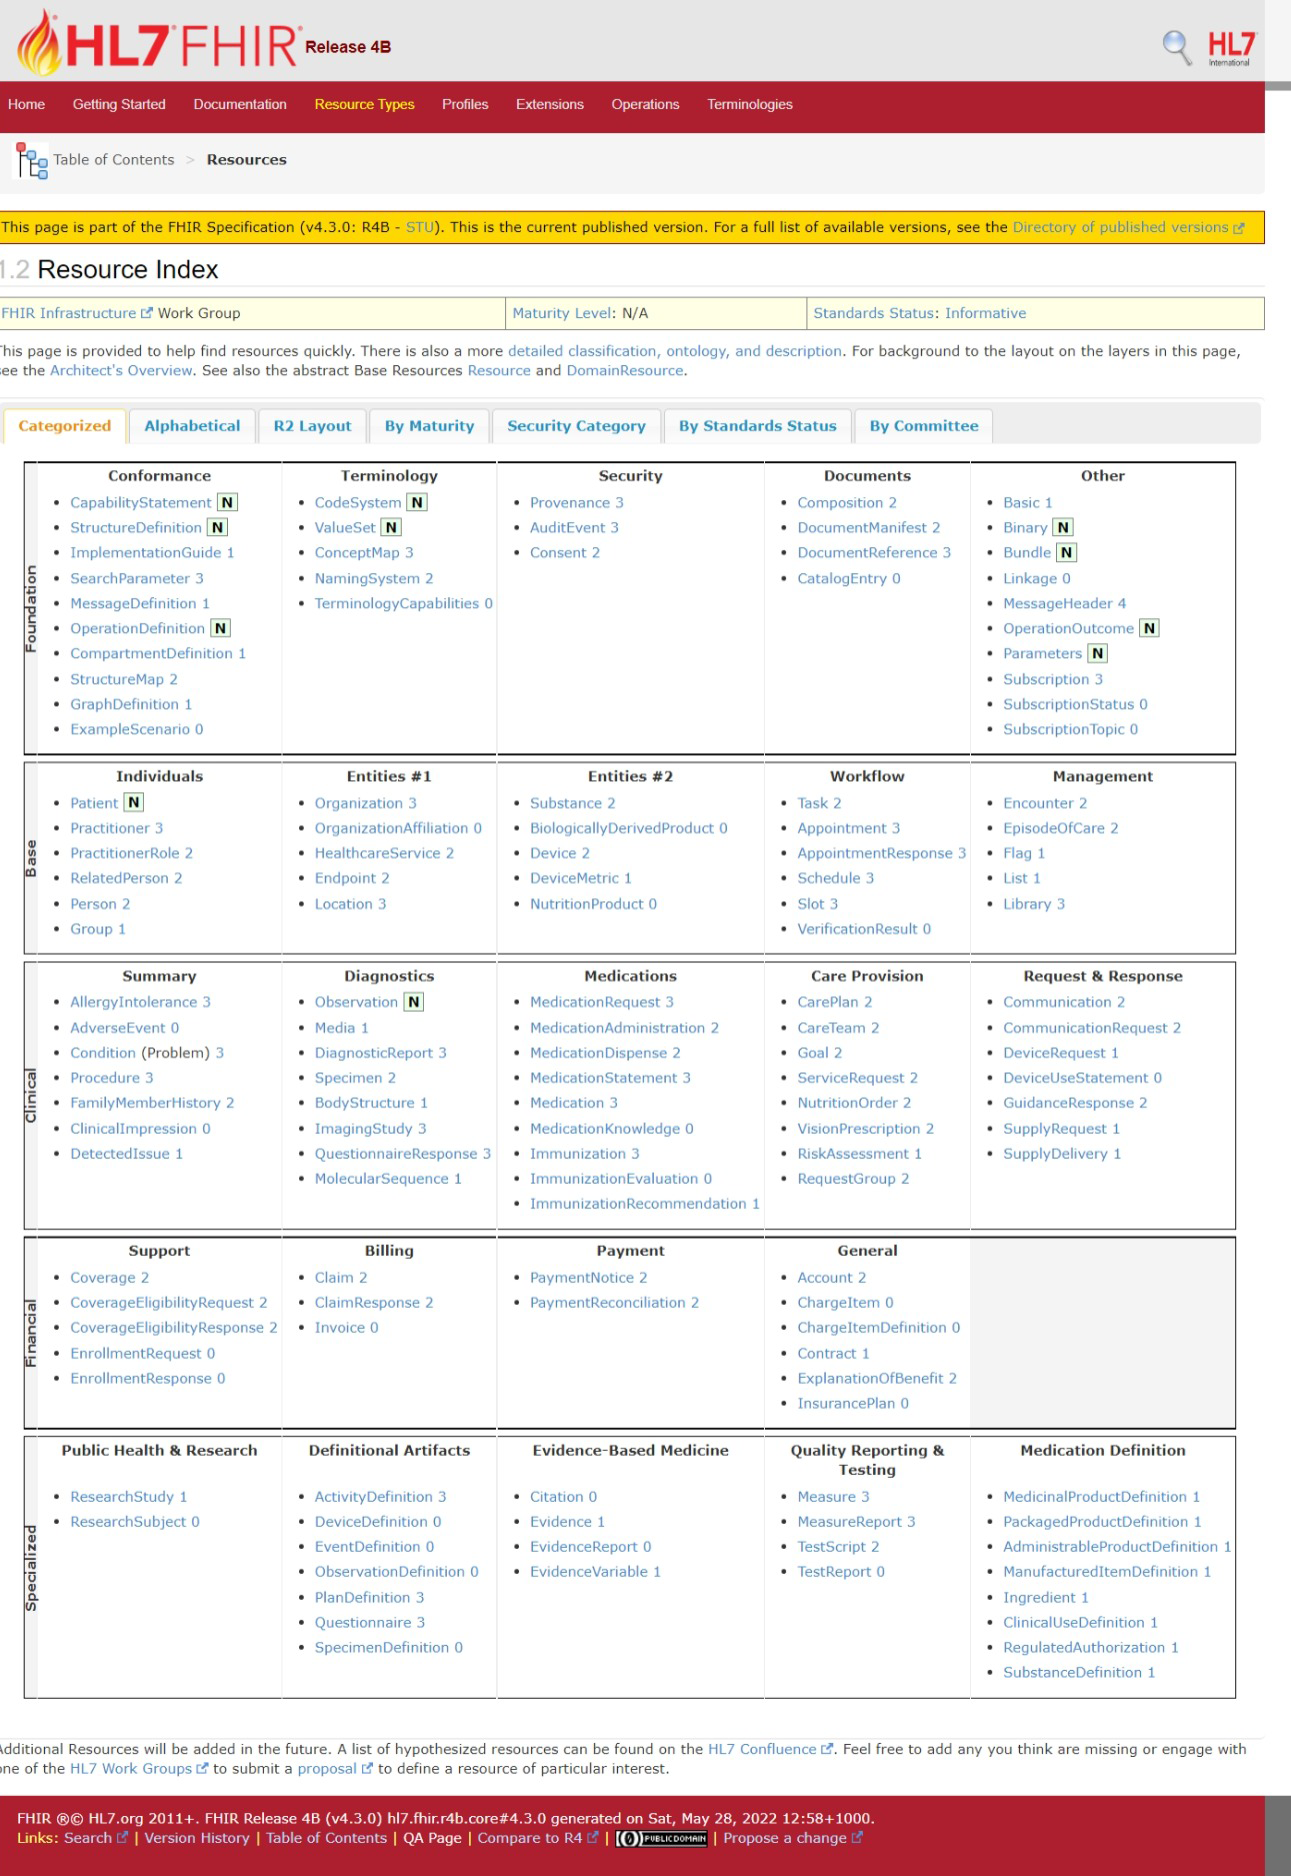Image resolution: width=1291 pixels, height=1876 pixels.
Task: Open the AllergyIntolerance resource link
Action: point(134,1002)
